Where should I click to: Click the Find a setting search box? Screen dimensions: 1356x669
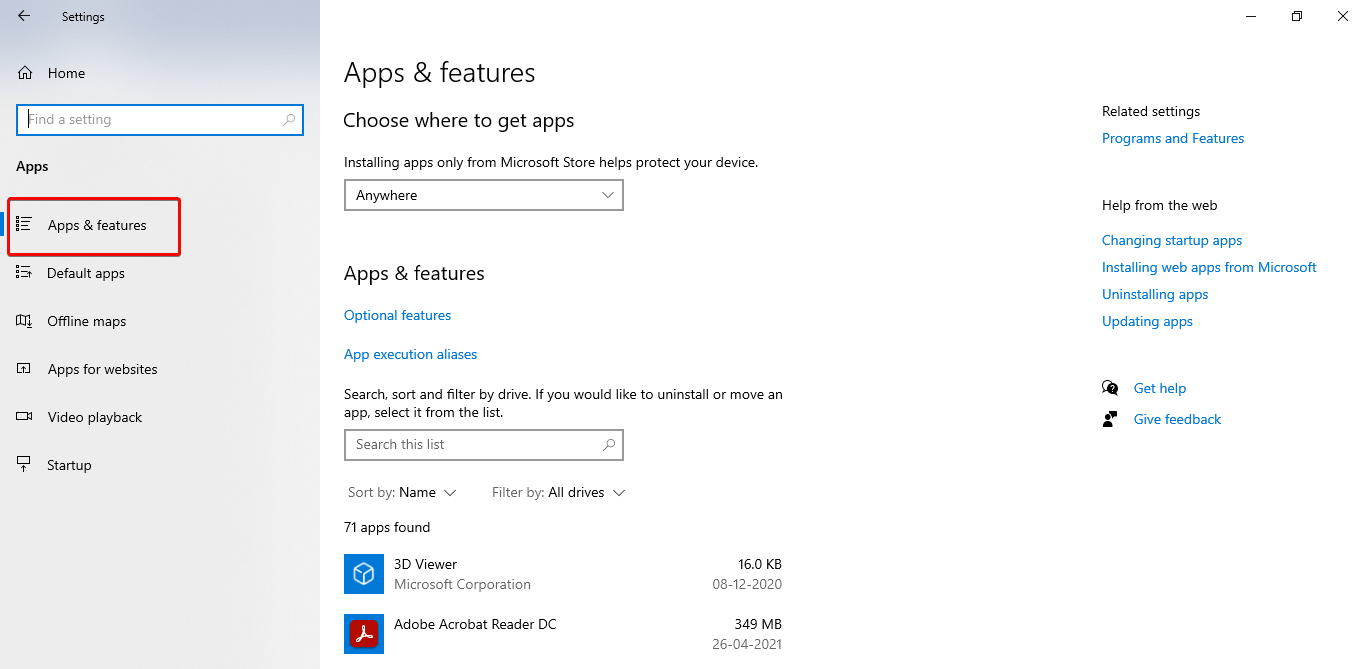pyautogui.click(x=160, y=119)
